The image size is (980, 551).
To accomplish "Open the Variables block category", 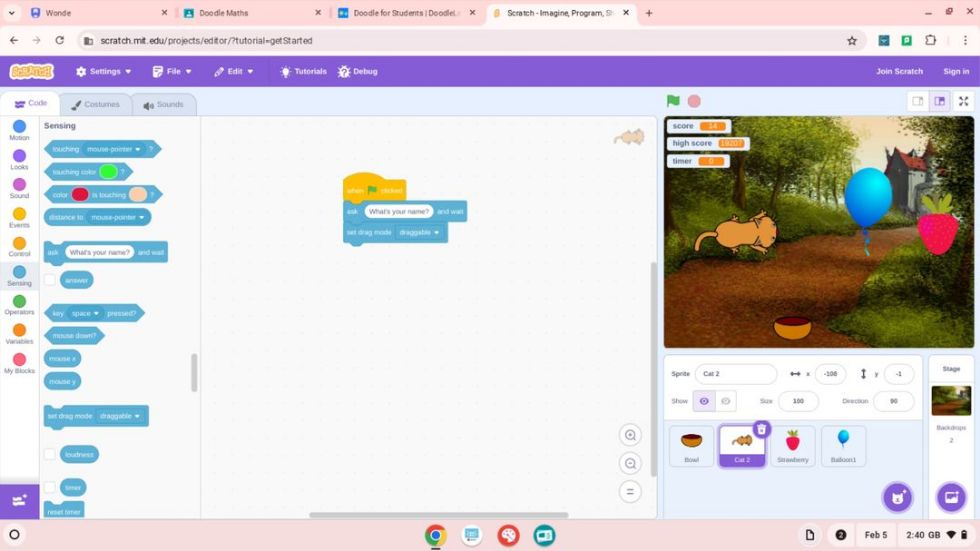I will pyautogui.click(x=19, y=334).
